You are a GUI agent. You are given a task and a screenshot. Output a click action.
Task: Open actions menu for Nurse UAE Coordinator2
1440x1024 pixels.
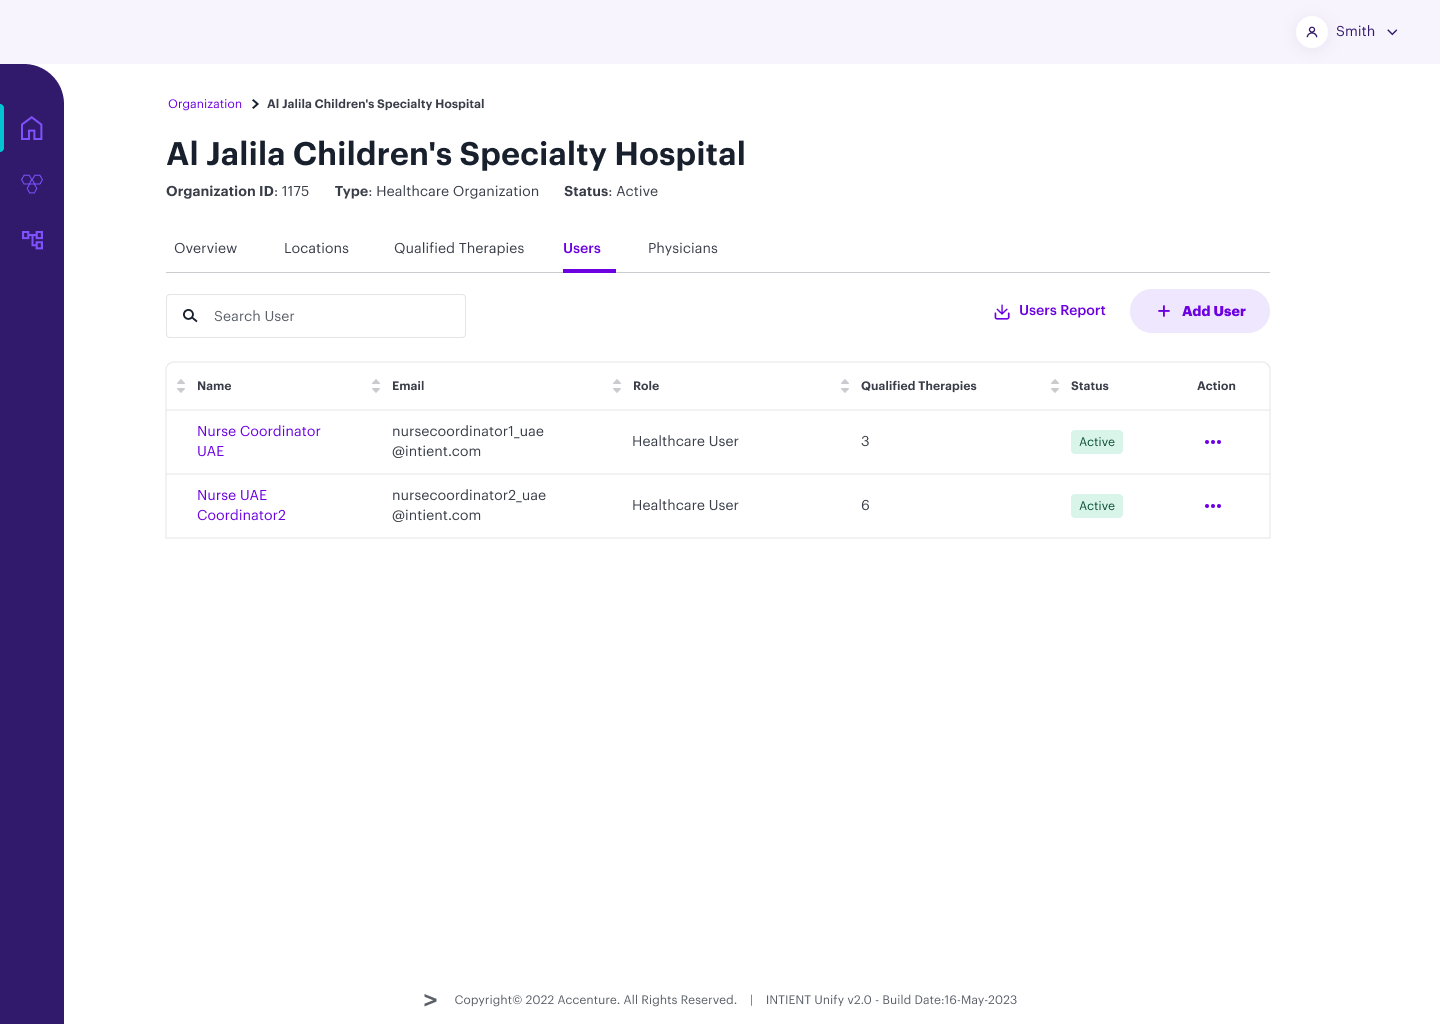(1212, 506)
